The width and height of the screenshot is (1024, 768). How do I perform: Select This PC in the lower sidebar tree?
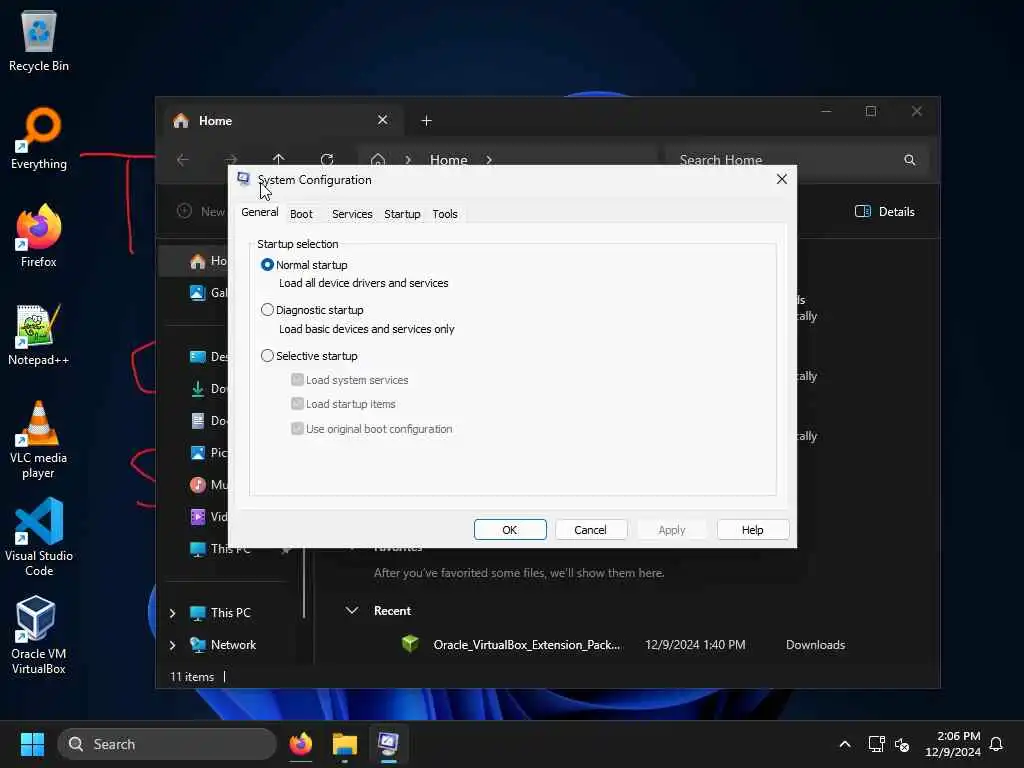[231, 613]
